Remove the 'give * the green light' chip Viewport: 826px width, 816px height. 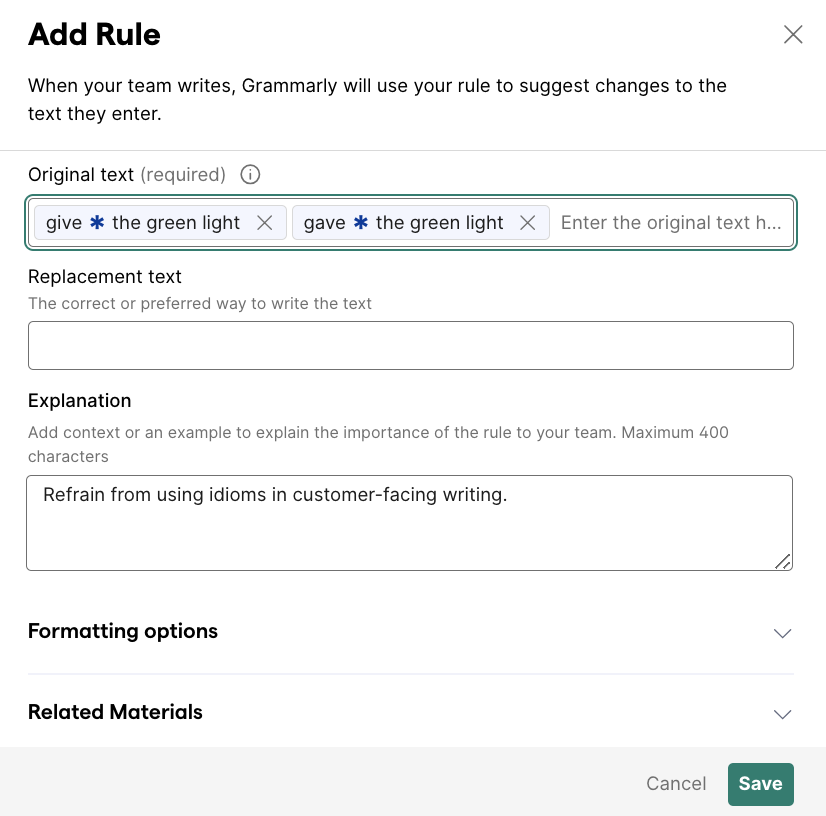(x=264, y=223)
